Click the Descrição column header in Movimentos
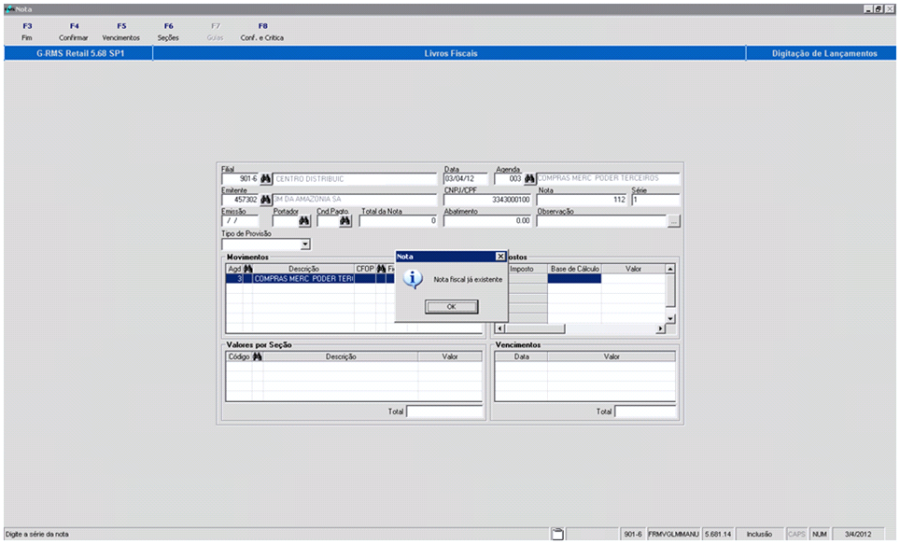Screen dimensions: 900x544 [x=304, y=269]
